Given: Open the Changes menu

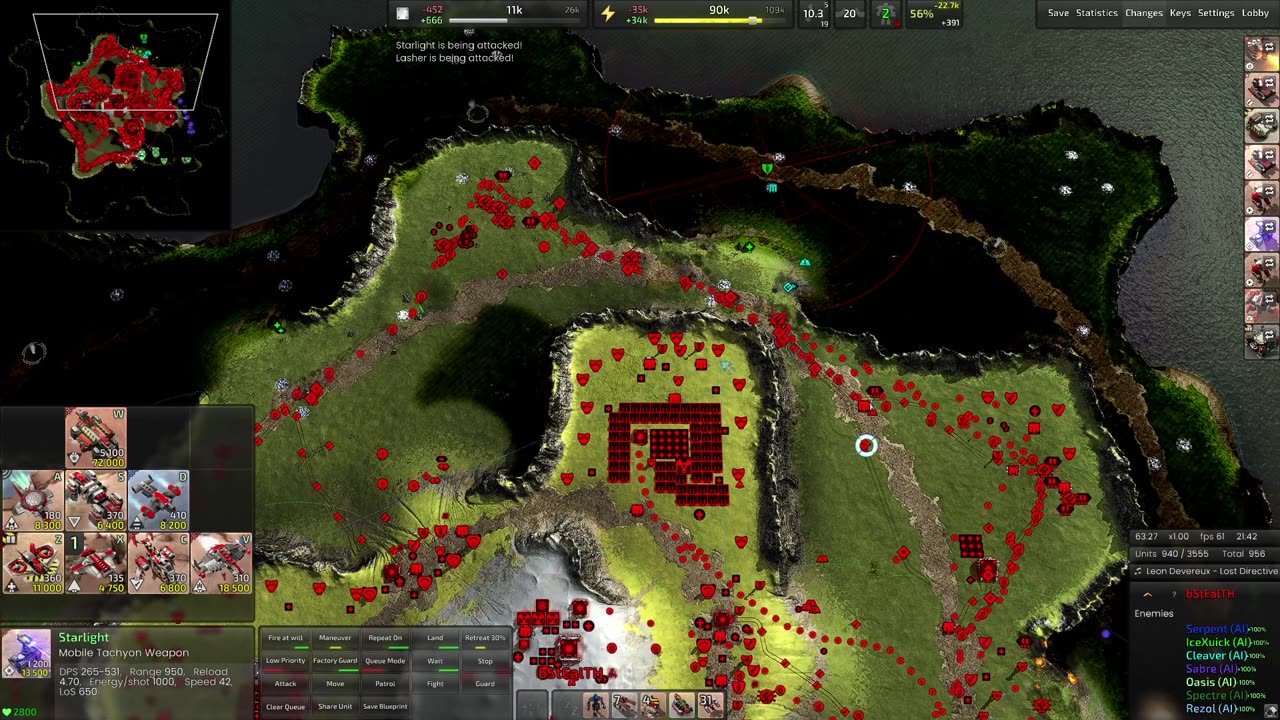Looking at the screenshot, I should click(1144, 13).
